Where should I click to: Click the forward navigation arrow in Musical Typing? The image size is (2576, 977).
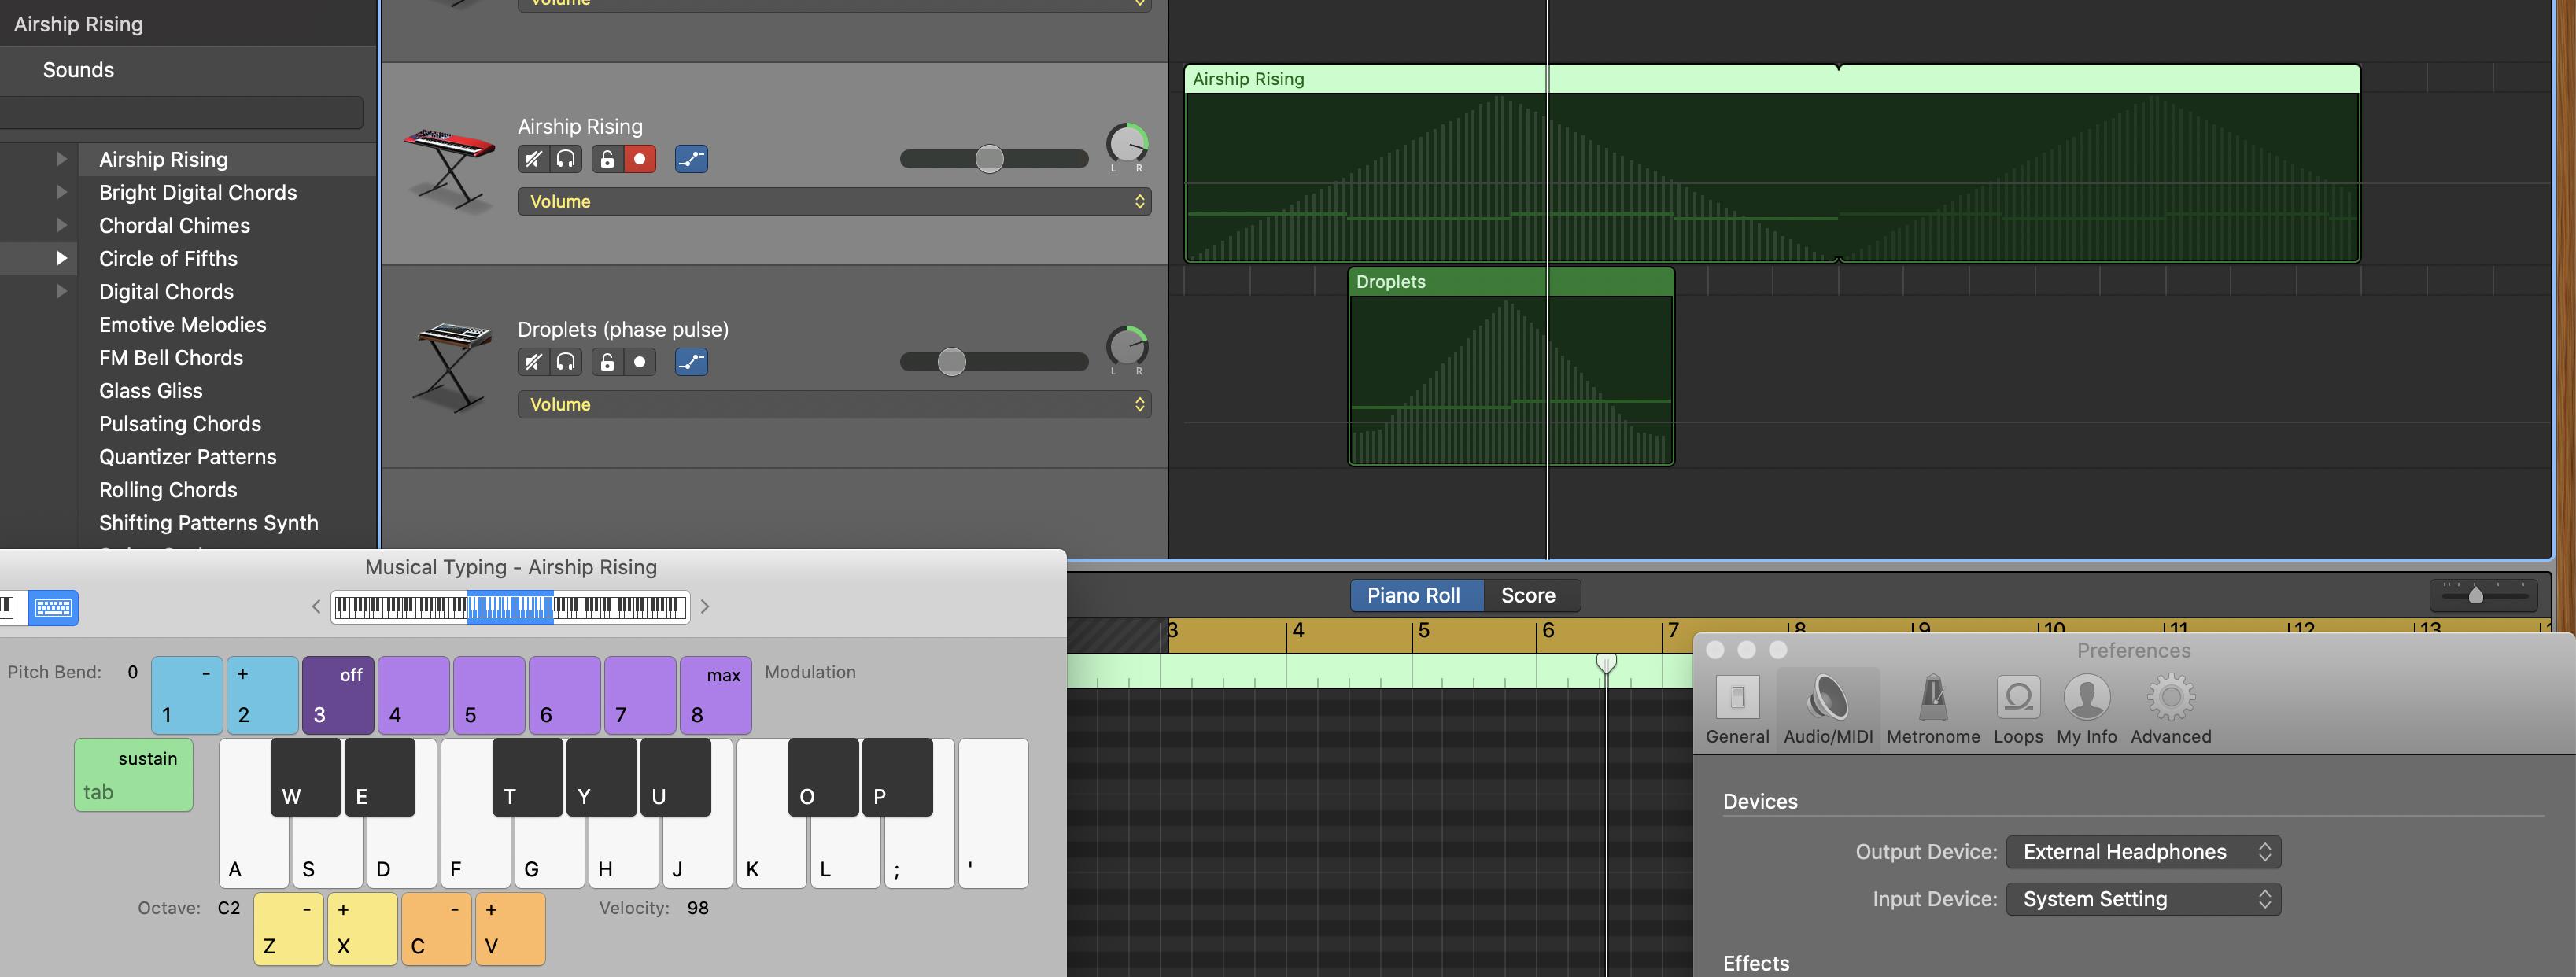tap(705, 607)
